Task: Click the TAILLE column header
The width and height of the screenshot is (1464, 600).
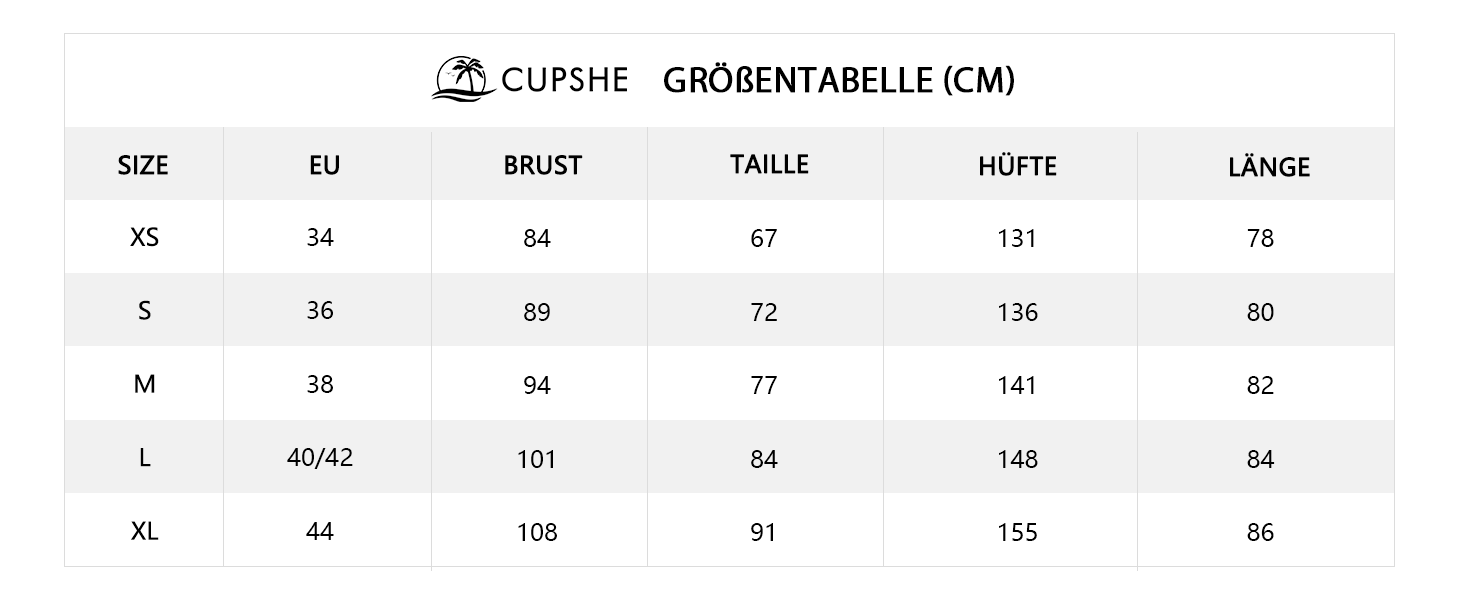Action: [x=769, y=164]
